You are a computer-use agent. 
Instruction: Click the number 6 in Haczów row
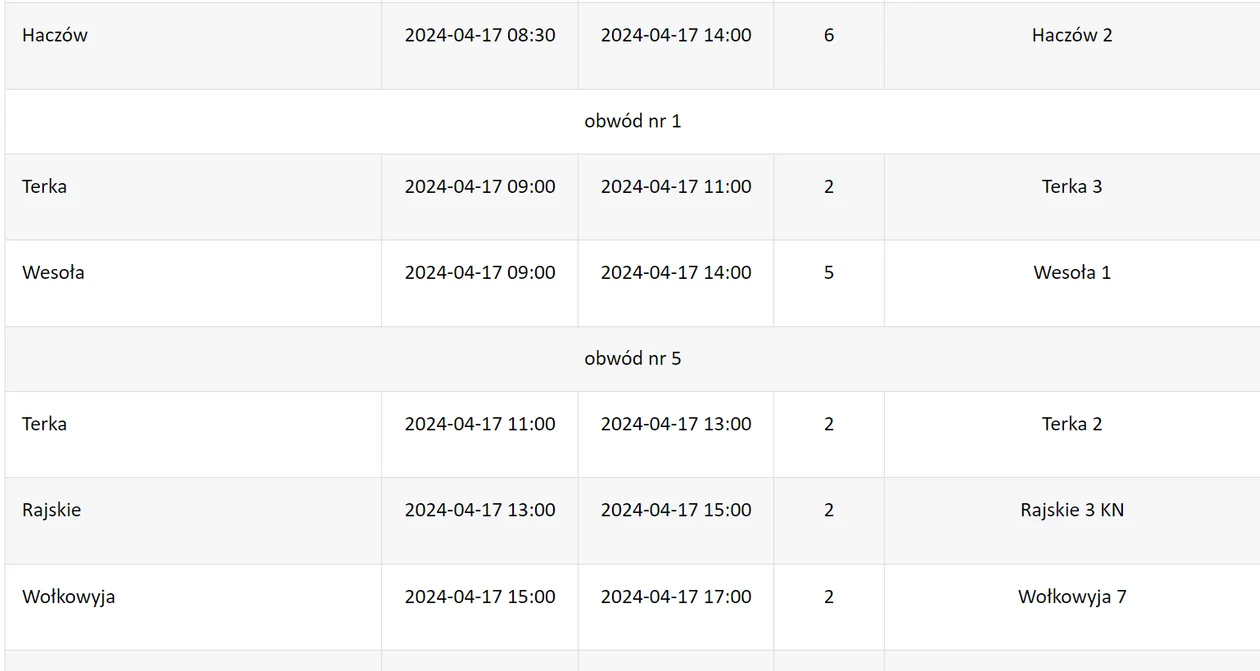[x=829, y=35]
